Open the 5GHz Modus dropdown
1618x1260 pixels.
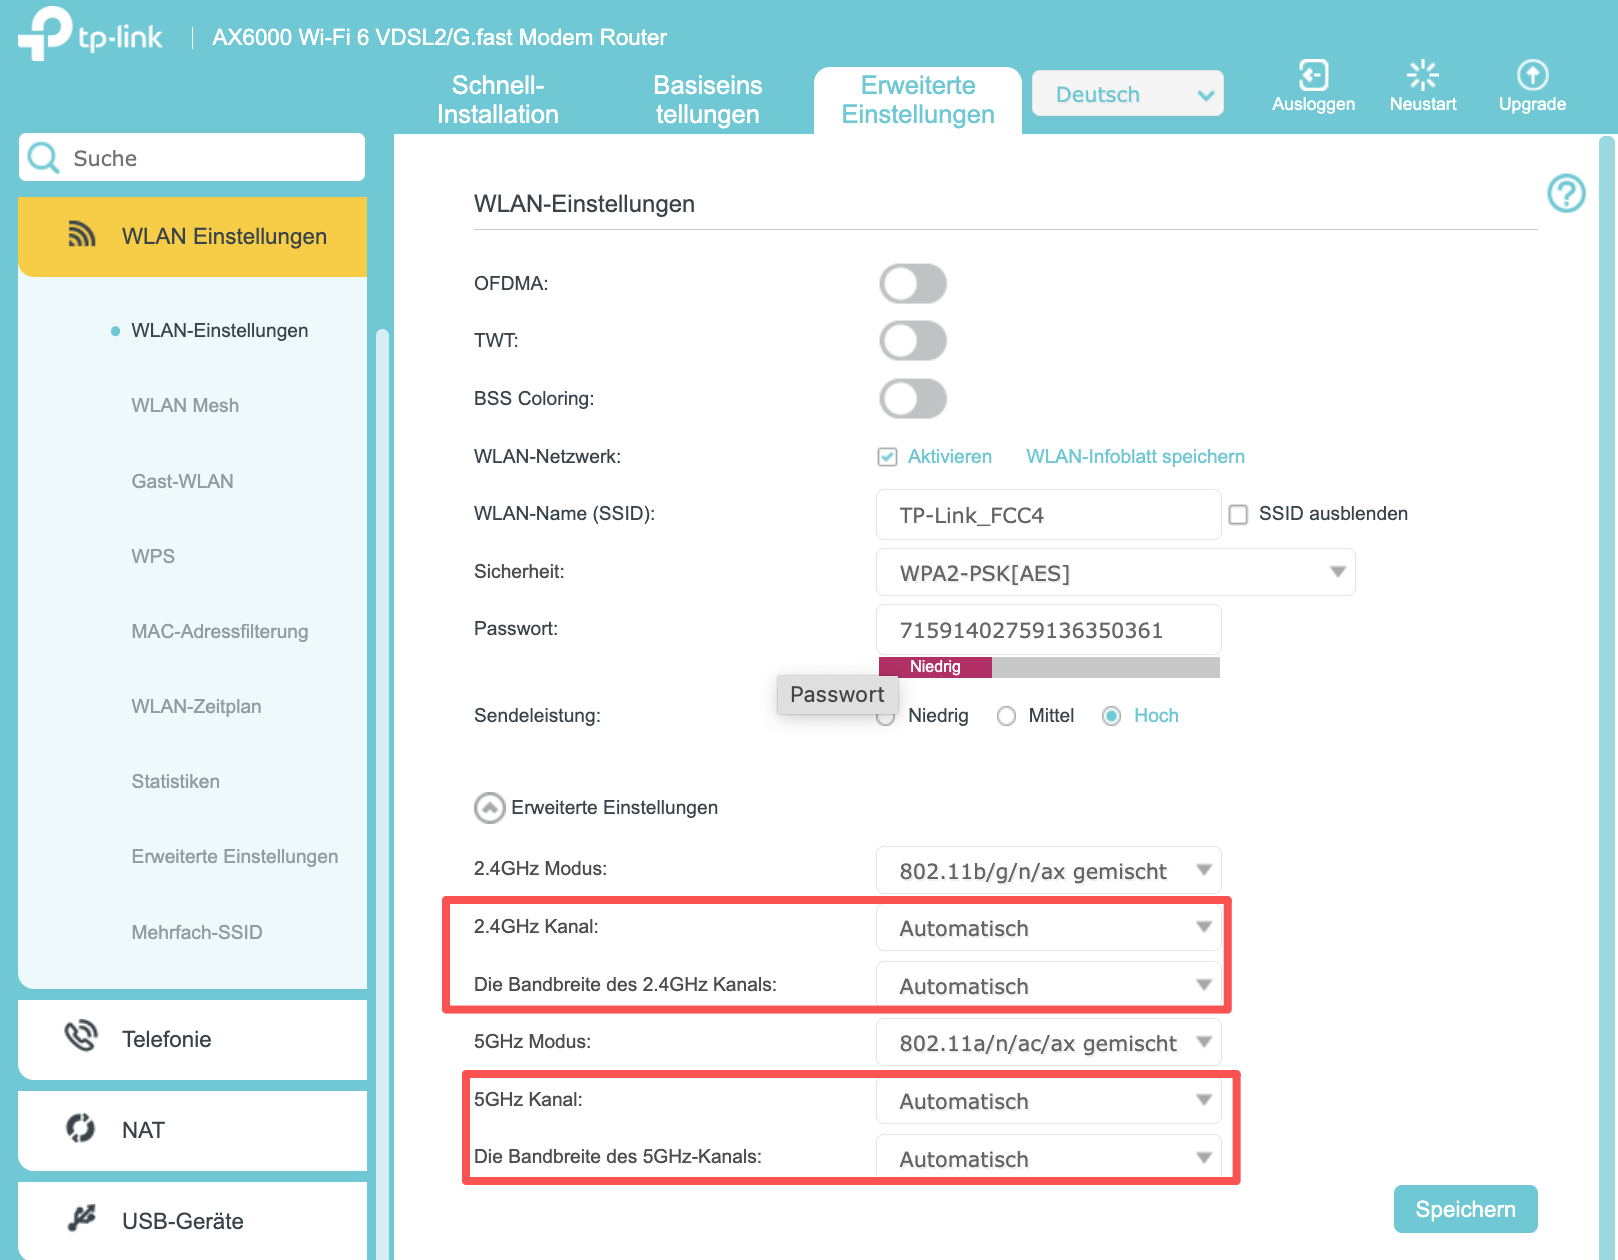1048,1043
